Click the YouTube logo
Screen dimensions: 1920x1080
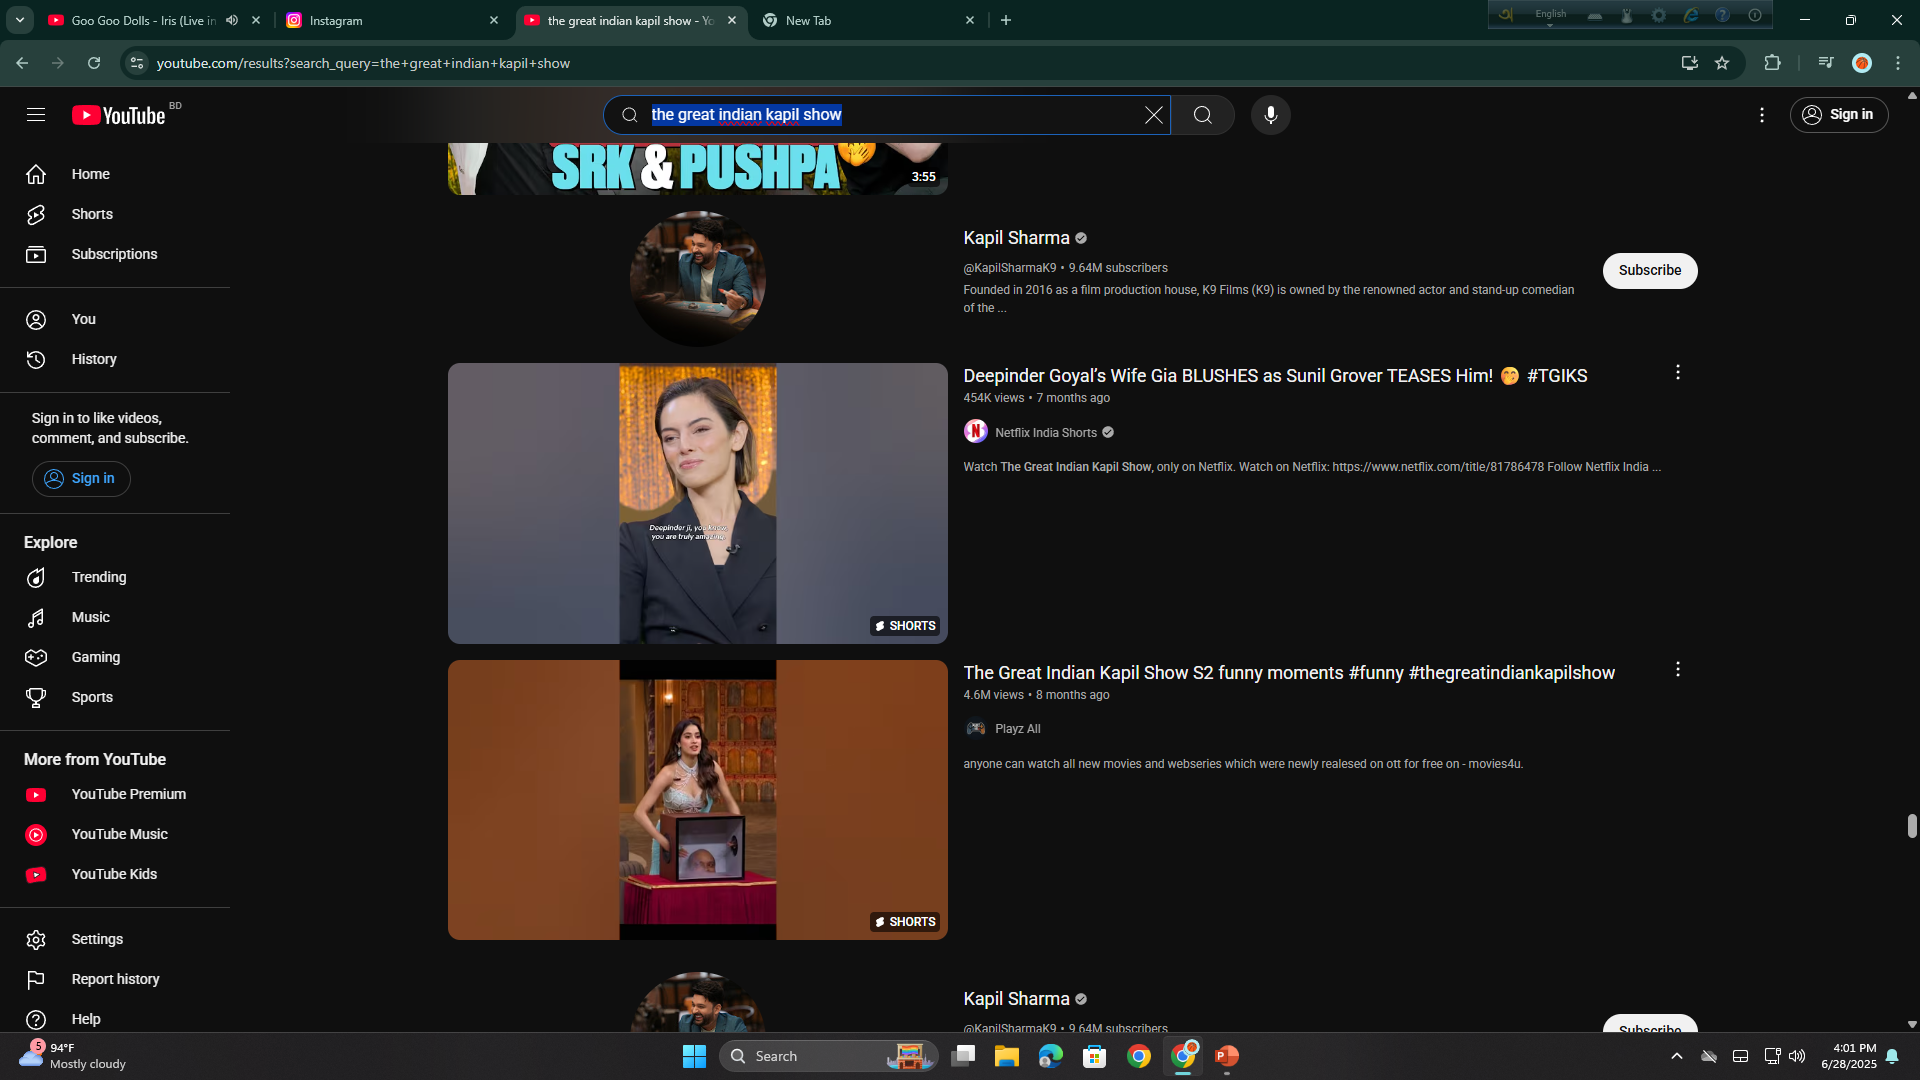119,115
